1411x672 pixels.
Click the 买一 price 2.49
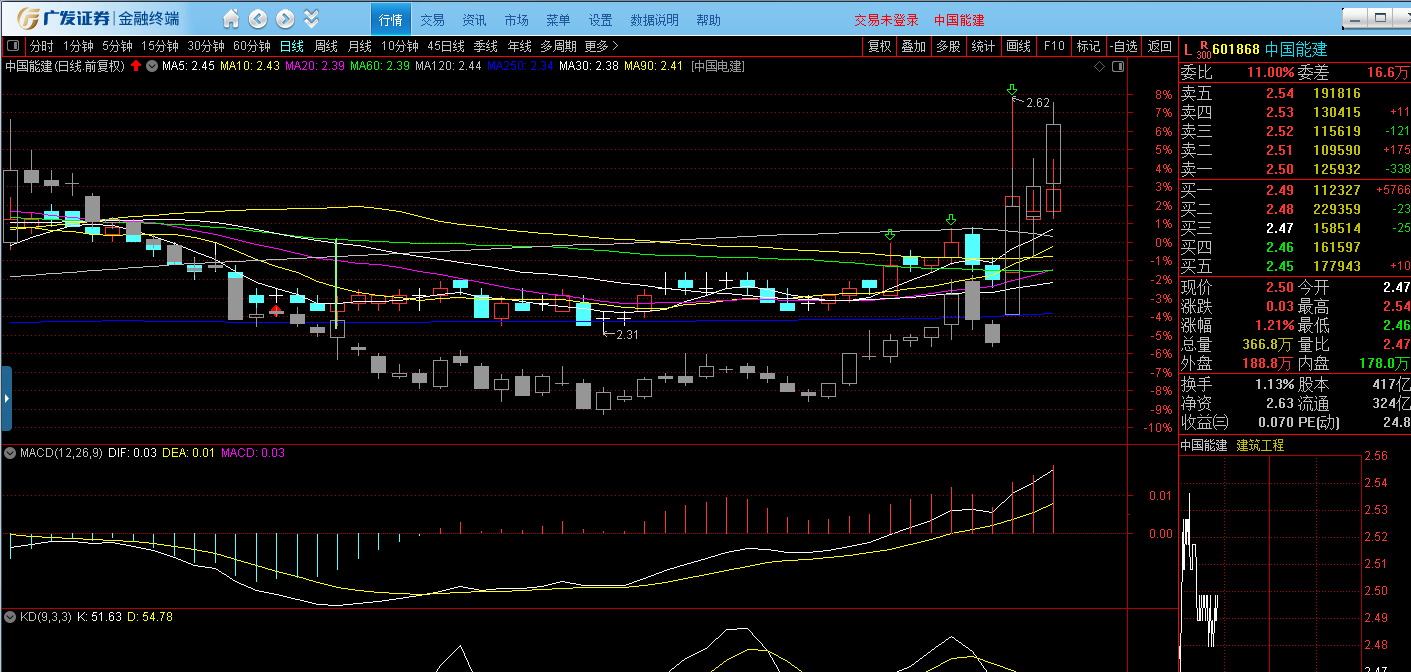(1280, 190)
